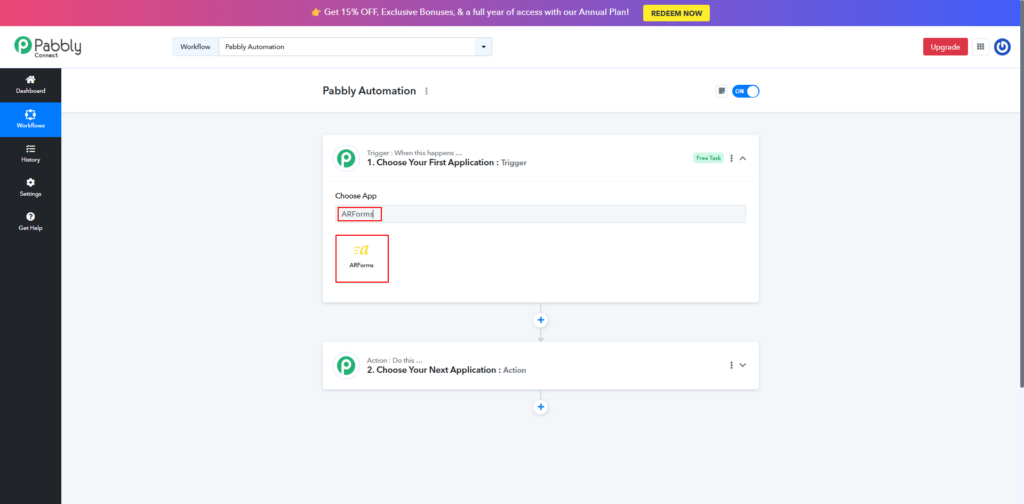Viewport: 1024px width, 504px height.
Task: Open the Settings sidebar item
Action: pyautogui.click(x=31, y=188)
